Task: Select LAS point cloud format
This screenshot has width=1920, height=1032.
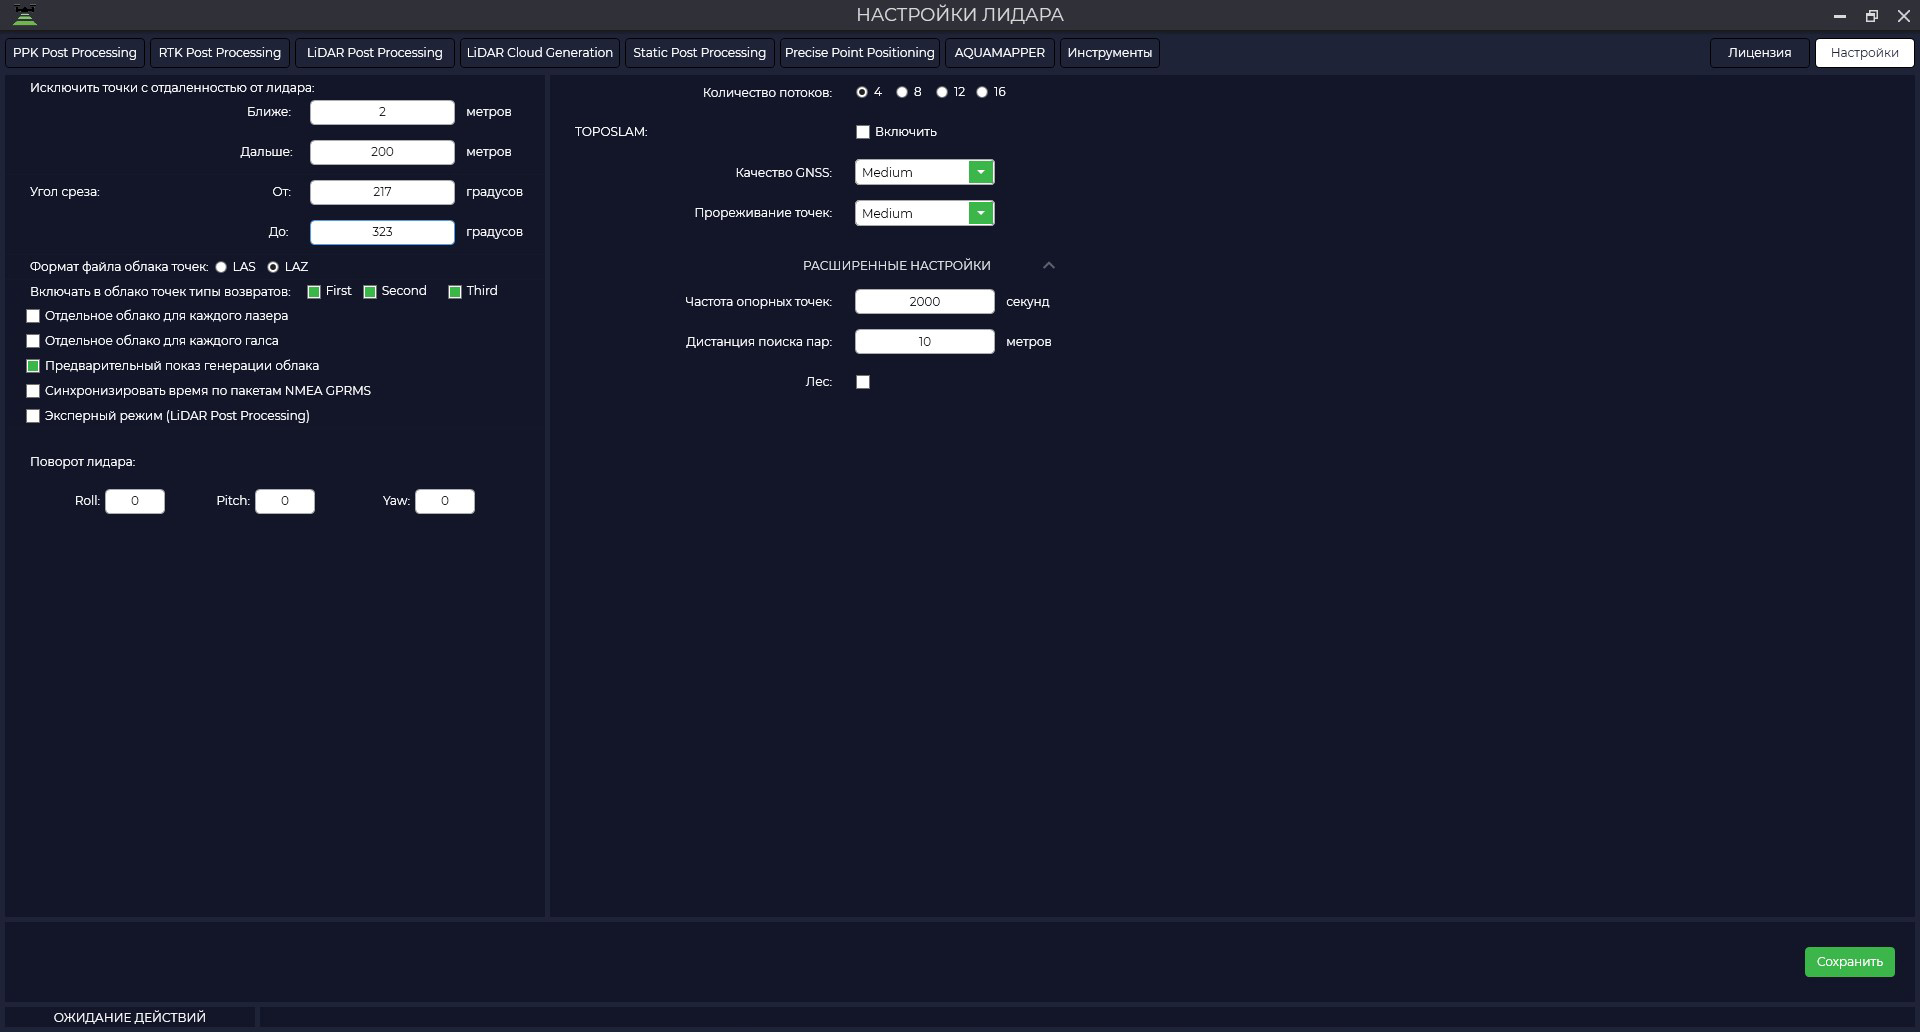Action: click(x=221, y=267)
